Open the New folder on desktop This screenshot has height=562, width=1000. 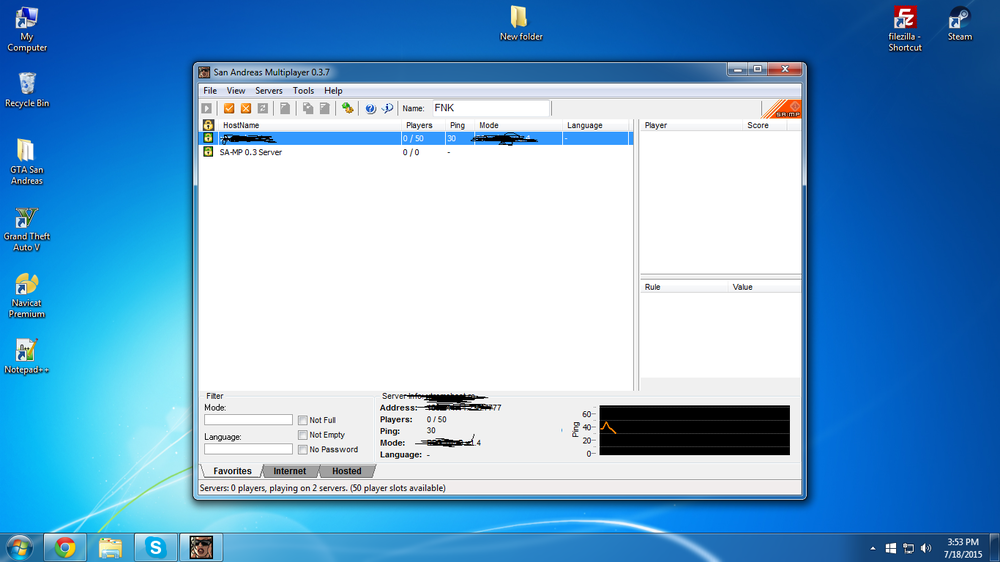[521, 23]
